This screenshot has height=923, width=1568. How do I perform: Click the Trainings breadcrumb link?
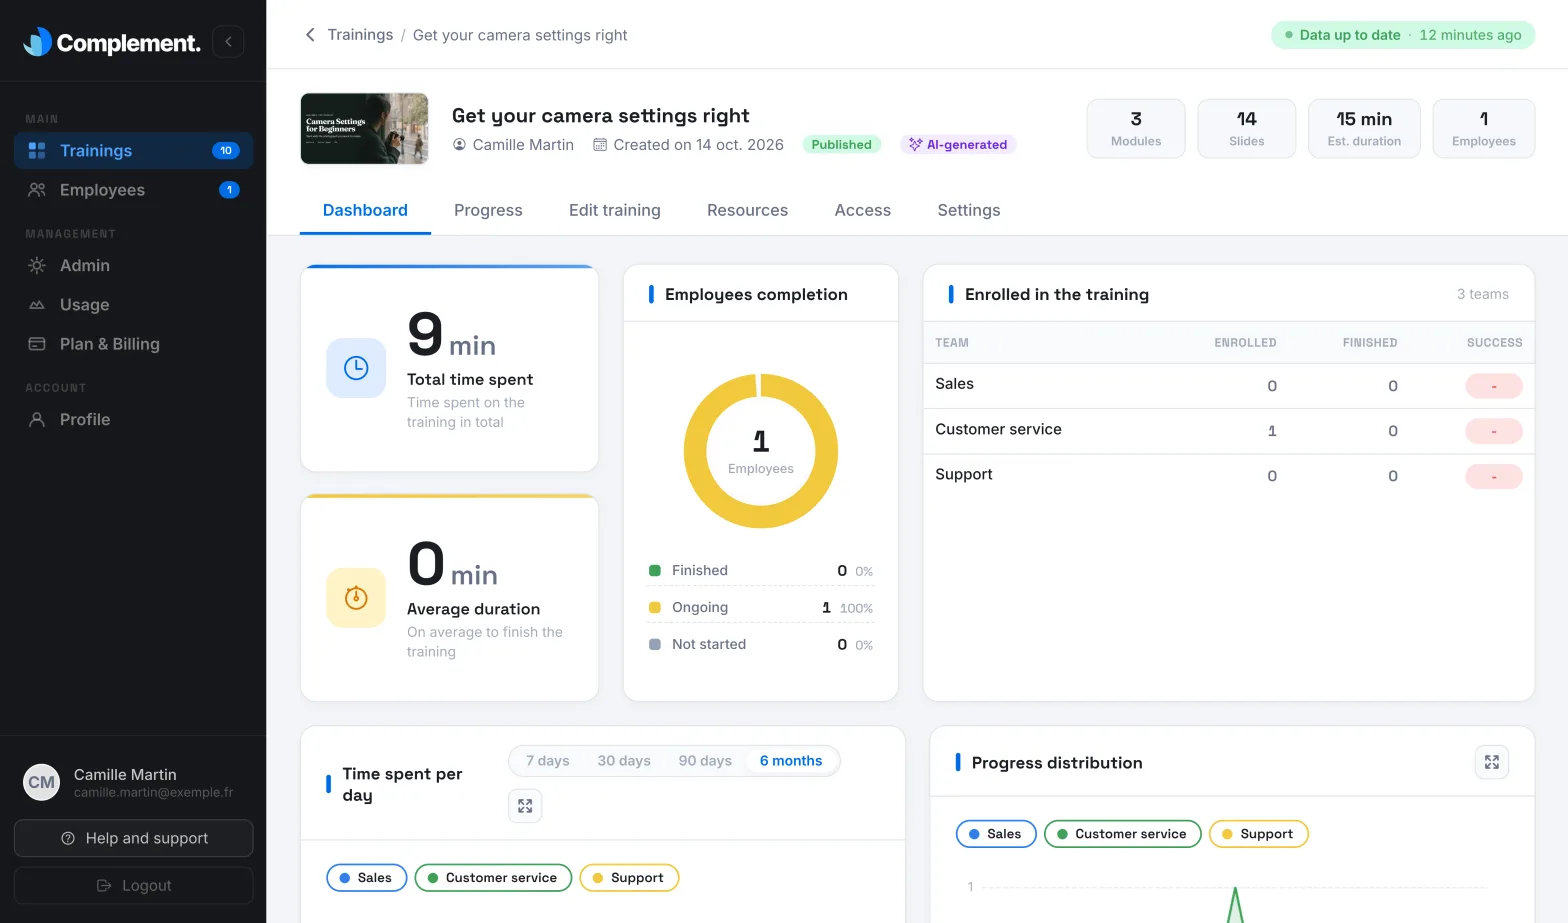click(x=360, y=35)
